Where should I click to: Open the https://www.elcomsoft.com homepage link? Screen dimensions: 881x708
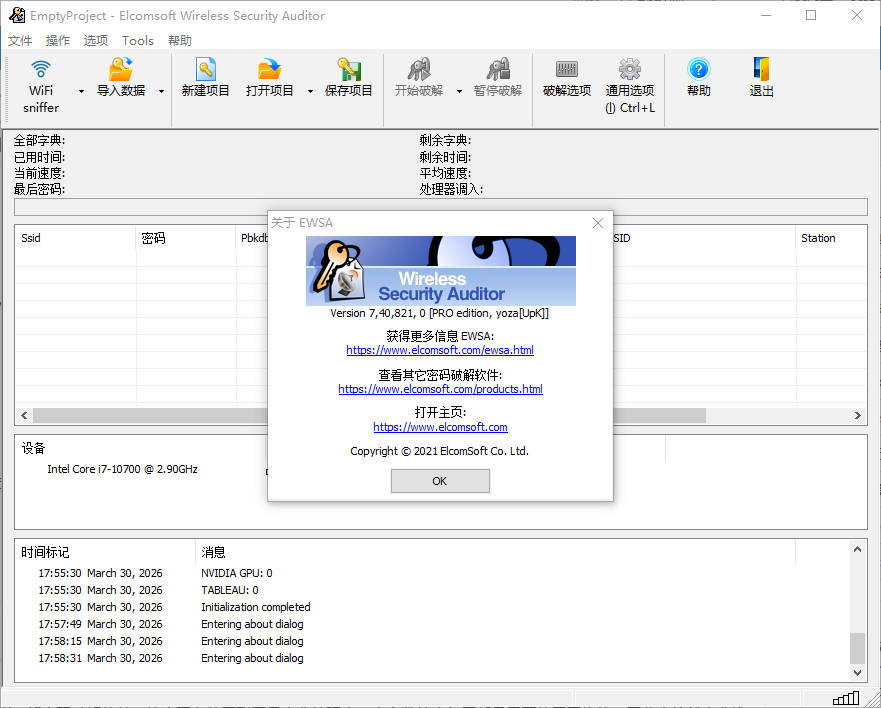click(x=440, y=427)
